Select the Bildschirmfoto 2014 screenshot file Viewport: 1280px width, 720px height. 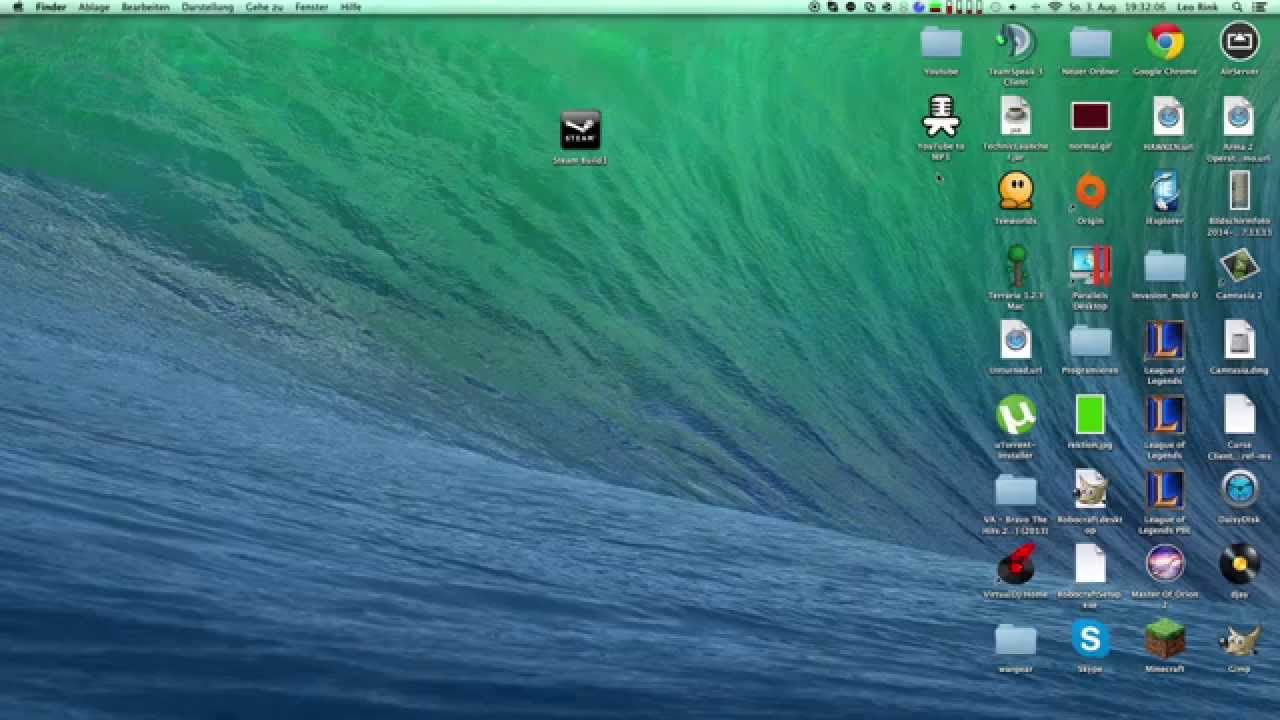coord(1239,190)
